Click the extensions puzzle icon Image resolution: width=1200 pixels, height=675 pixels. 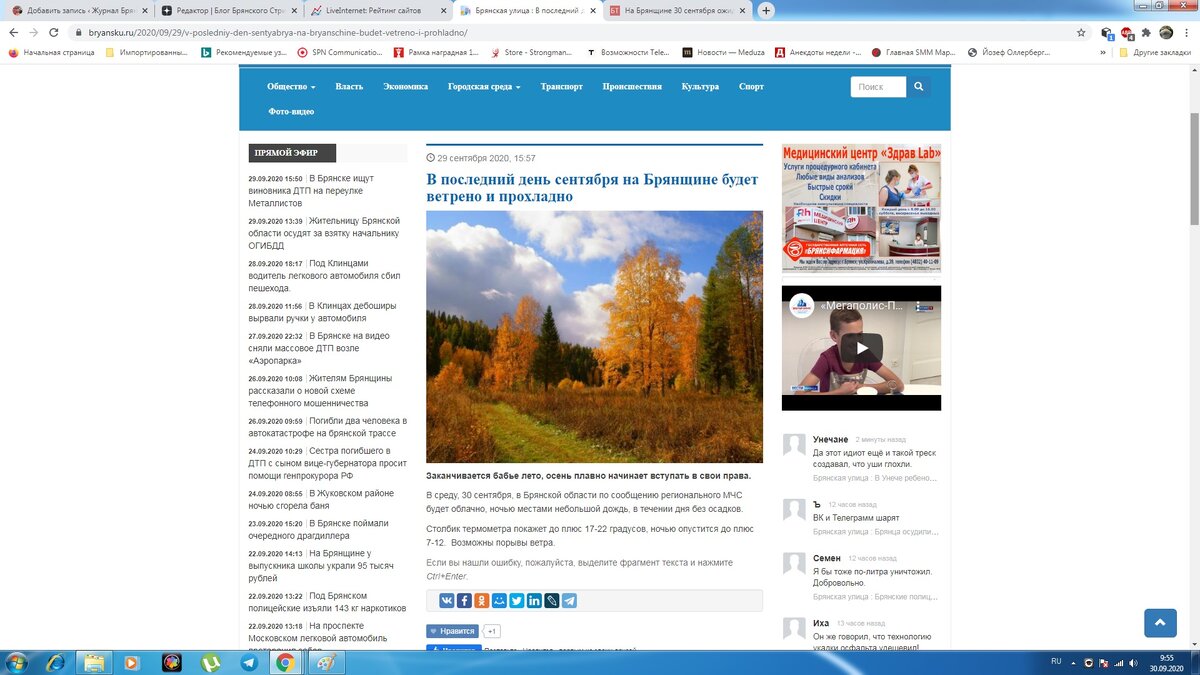point(1146,32)
